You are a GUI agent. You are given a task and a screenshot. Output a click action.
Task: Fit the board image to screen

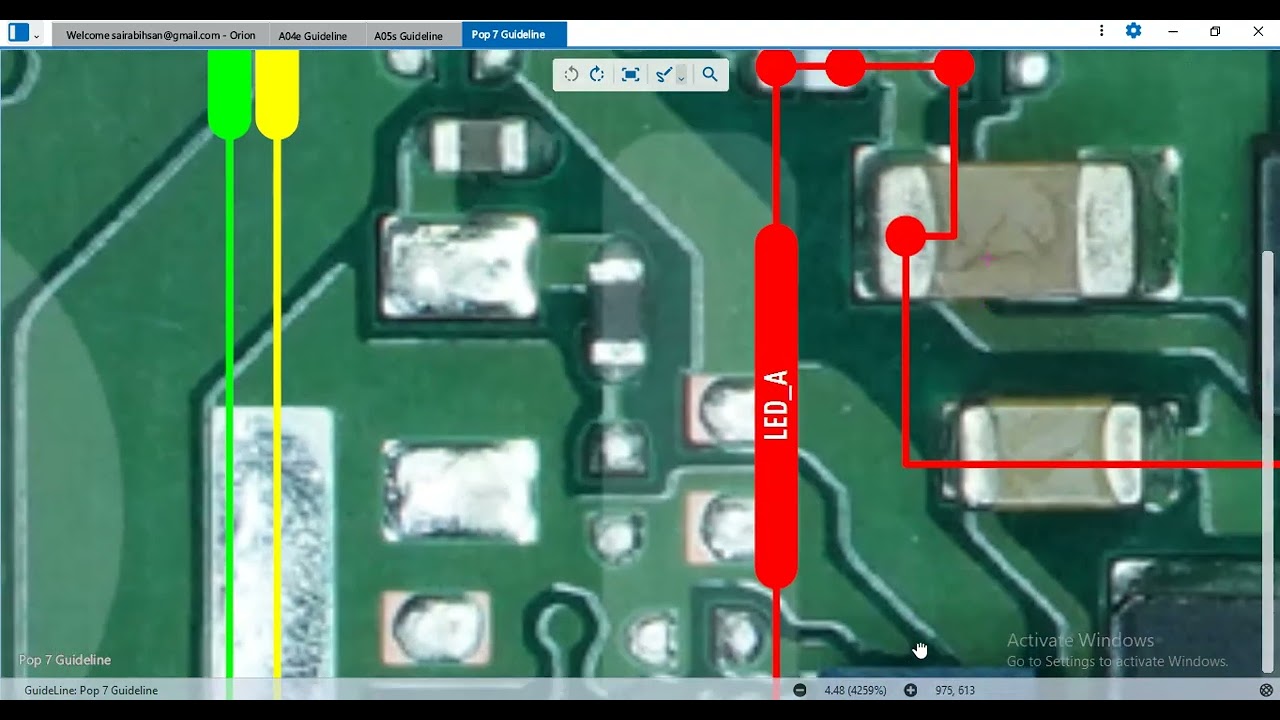(630, 74)
